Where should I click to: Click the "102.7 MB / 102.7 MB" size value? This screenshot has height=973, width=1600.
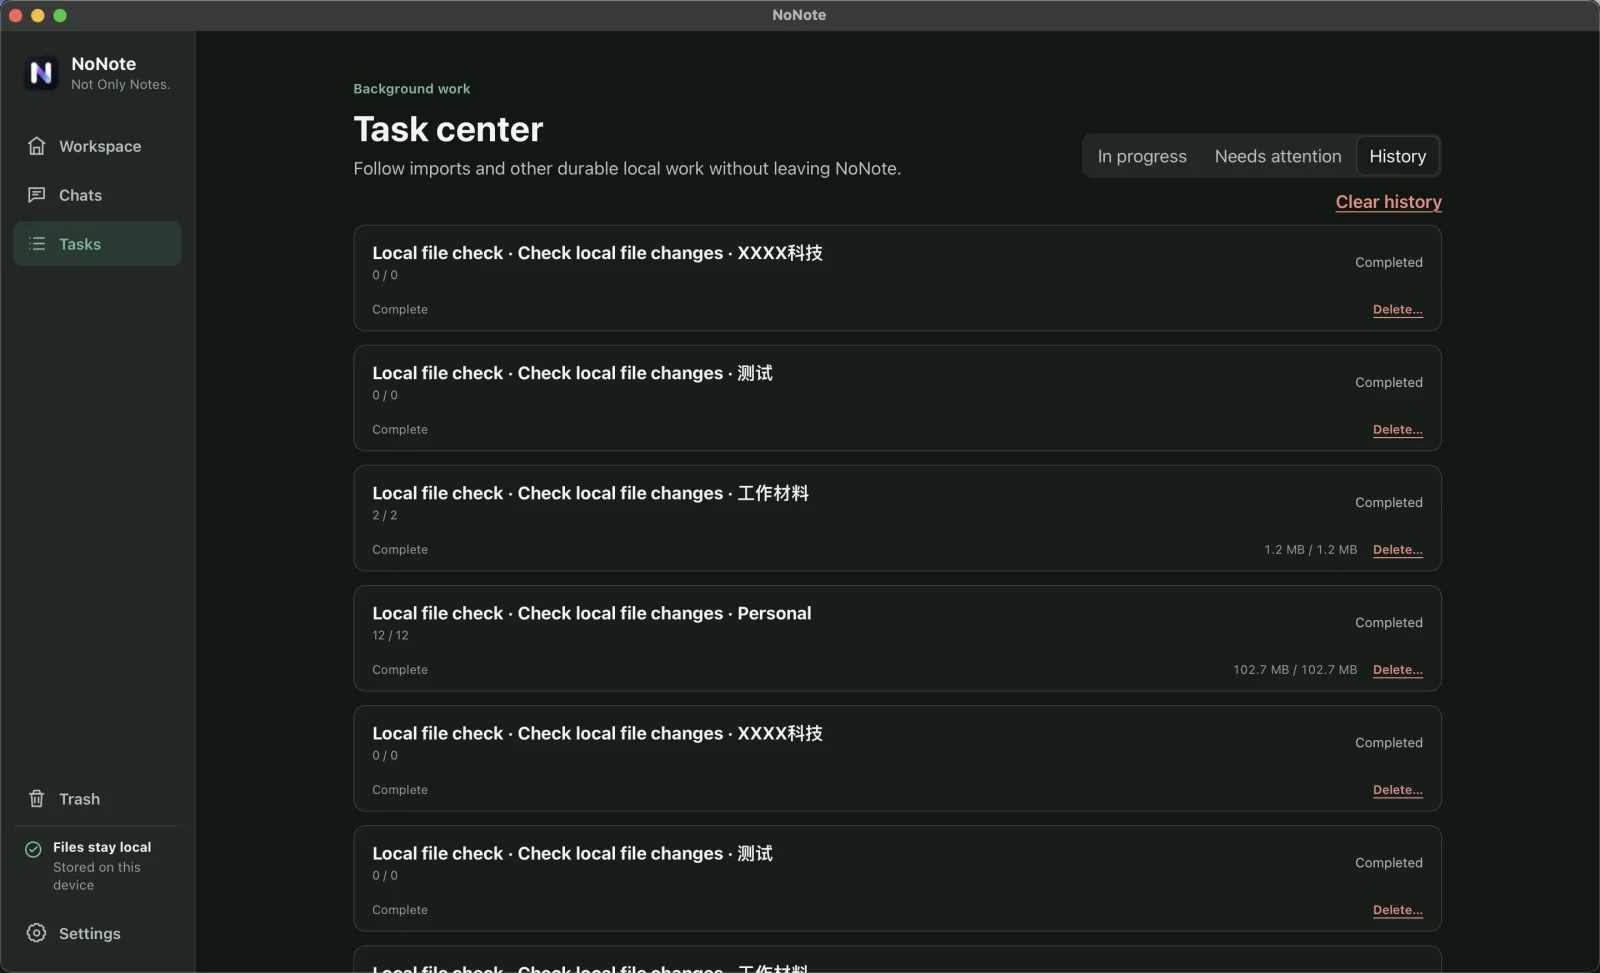point(1295,670)
